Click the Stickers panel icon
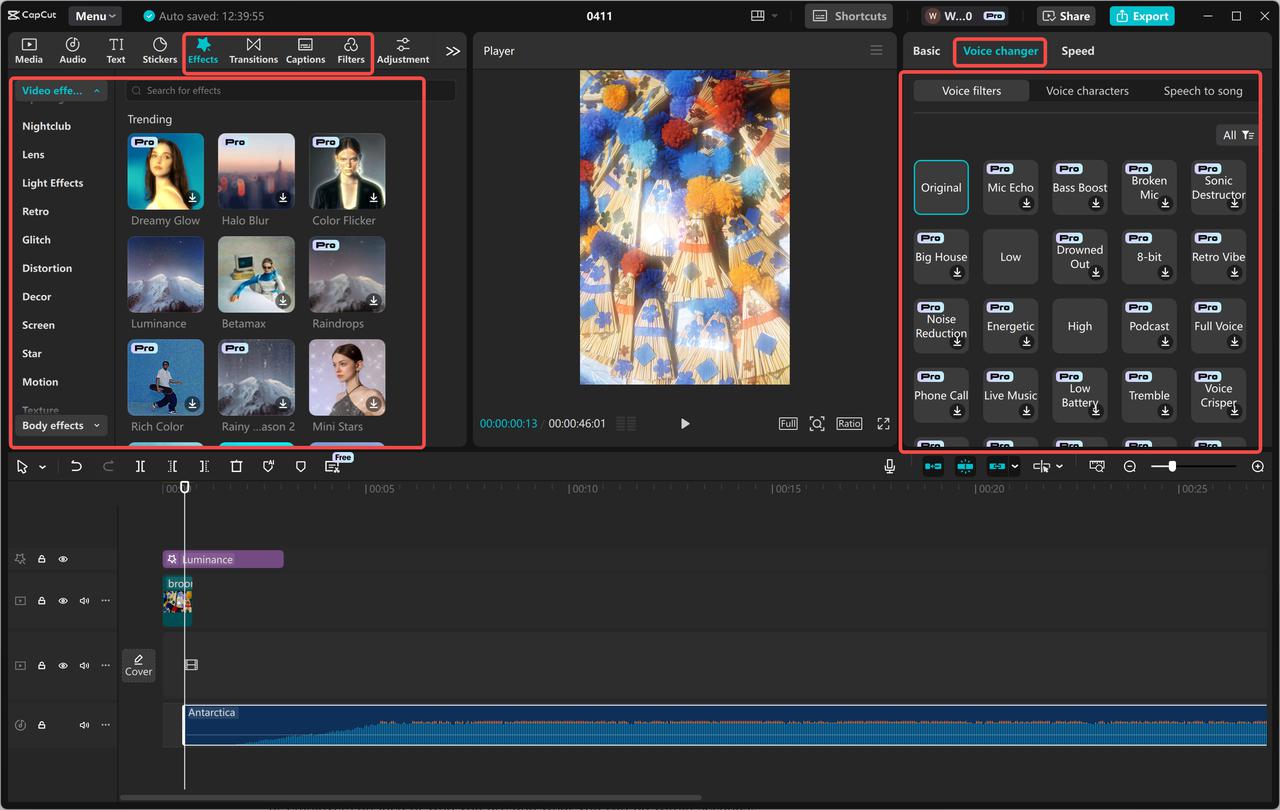The image size is (1280, 810). coord(159,50)
